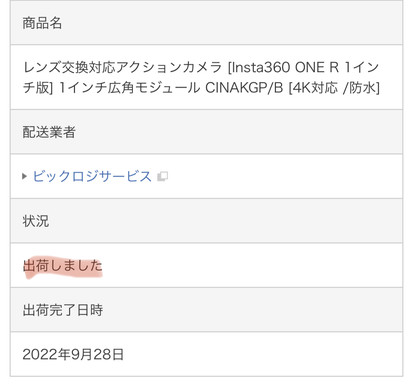Click the triangle arrow before ビックロジサービス
The height and width of the screenshot is (387, 413).
[x=24, y=176]
